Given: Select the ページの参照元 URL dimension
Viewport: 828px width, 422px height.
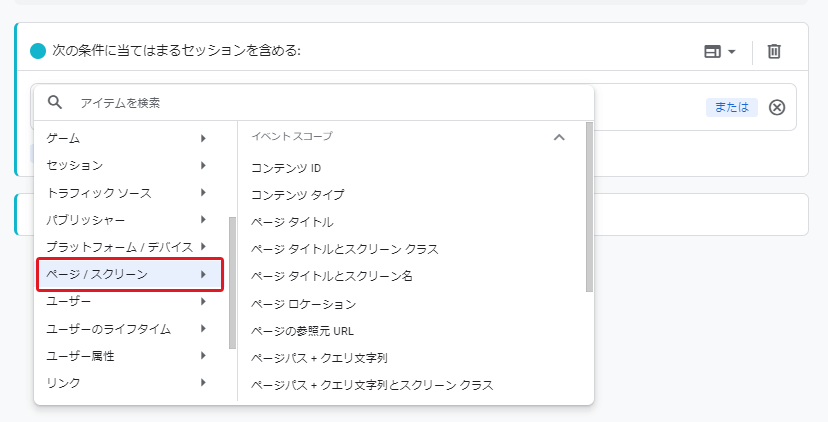Looking at the screenshot, I should pyautogui.click(x=302, y=331).
